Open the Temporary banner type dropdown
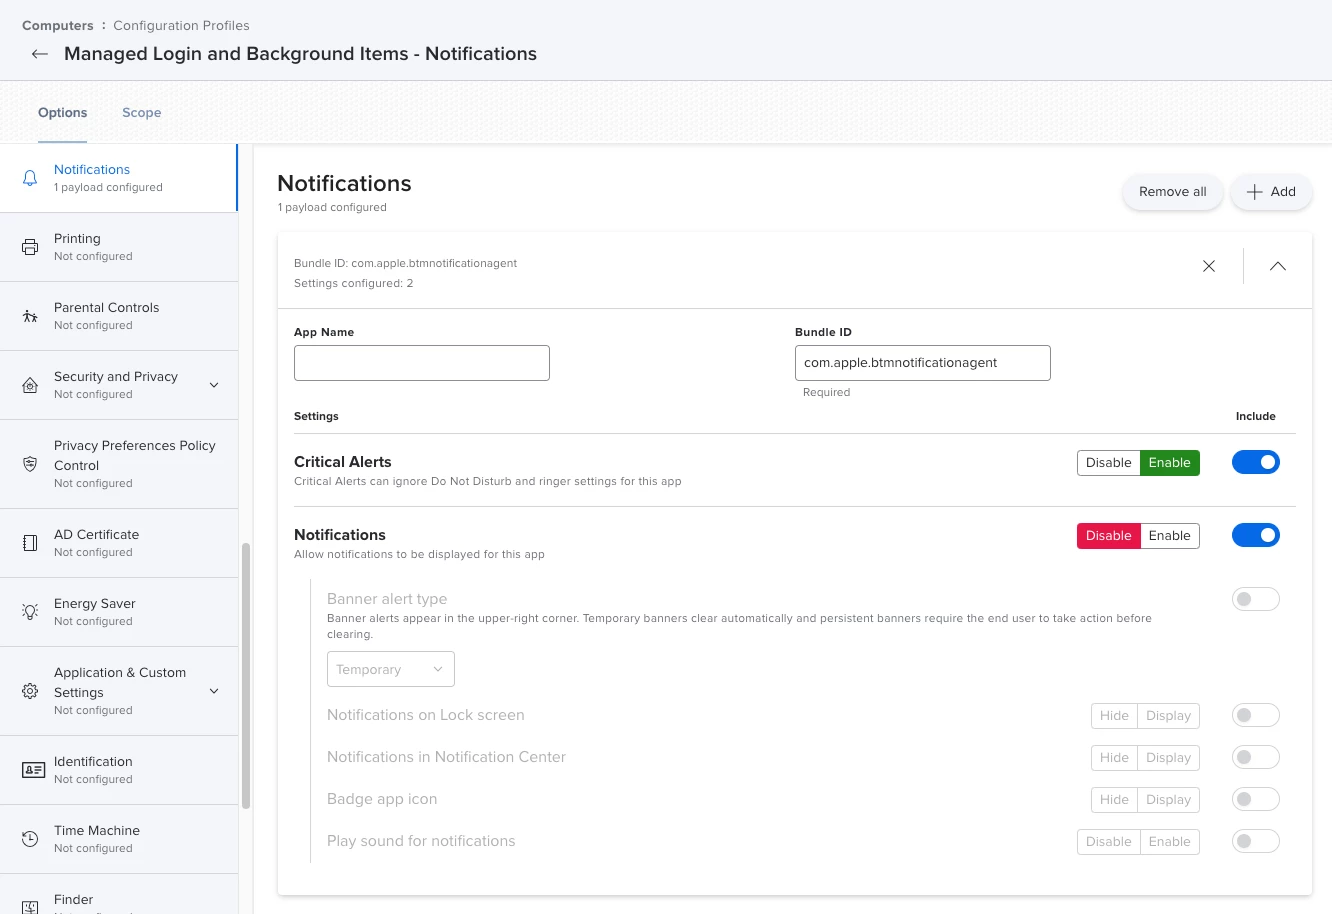 [x=391, y=669]
